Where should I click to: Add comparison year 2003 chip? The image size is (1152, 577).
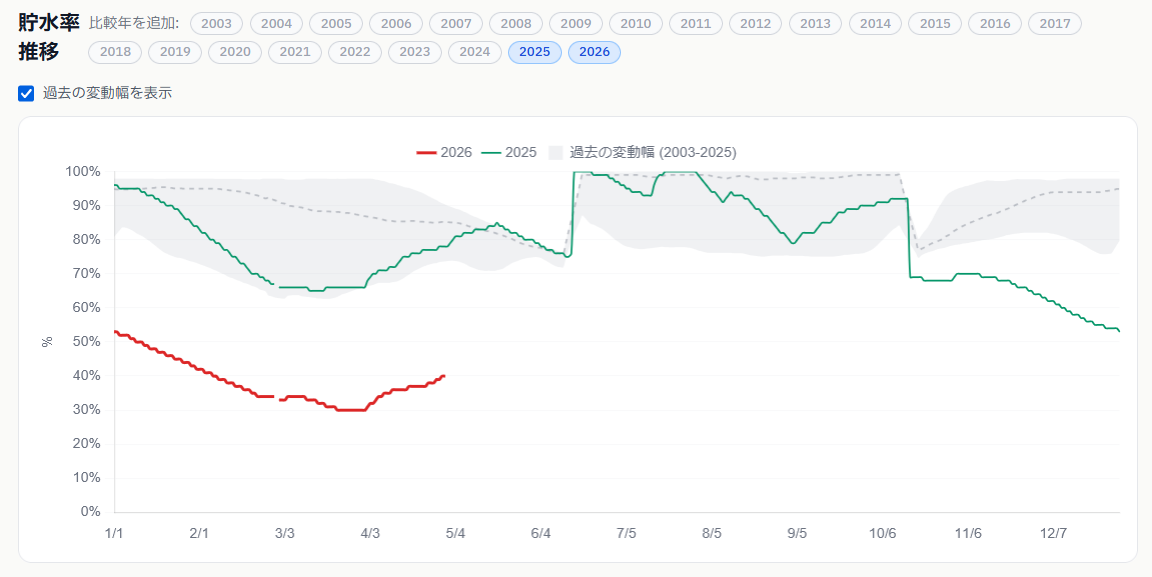(216, 24)
